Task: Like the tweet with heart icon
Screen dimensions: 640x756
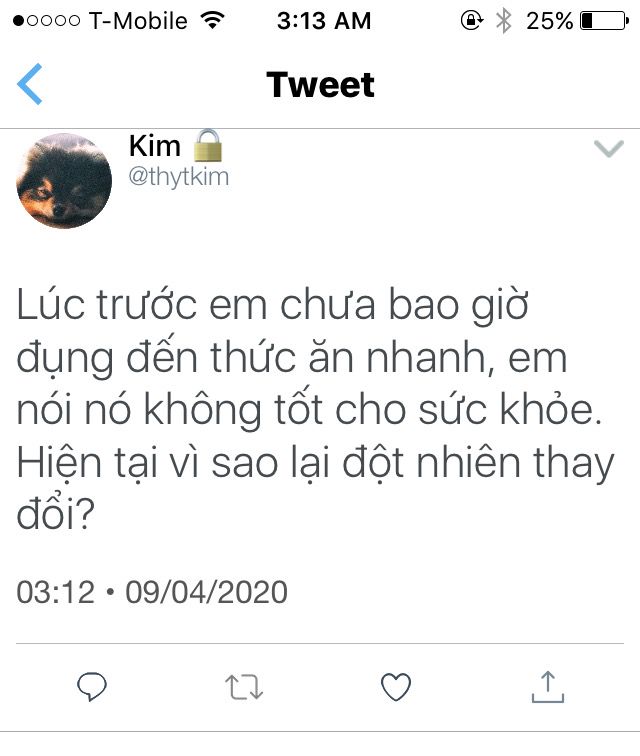Action: coord(396,687)
